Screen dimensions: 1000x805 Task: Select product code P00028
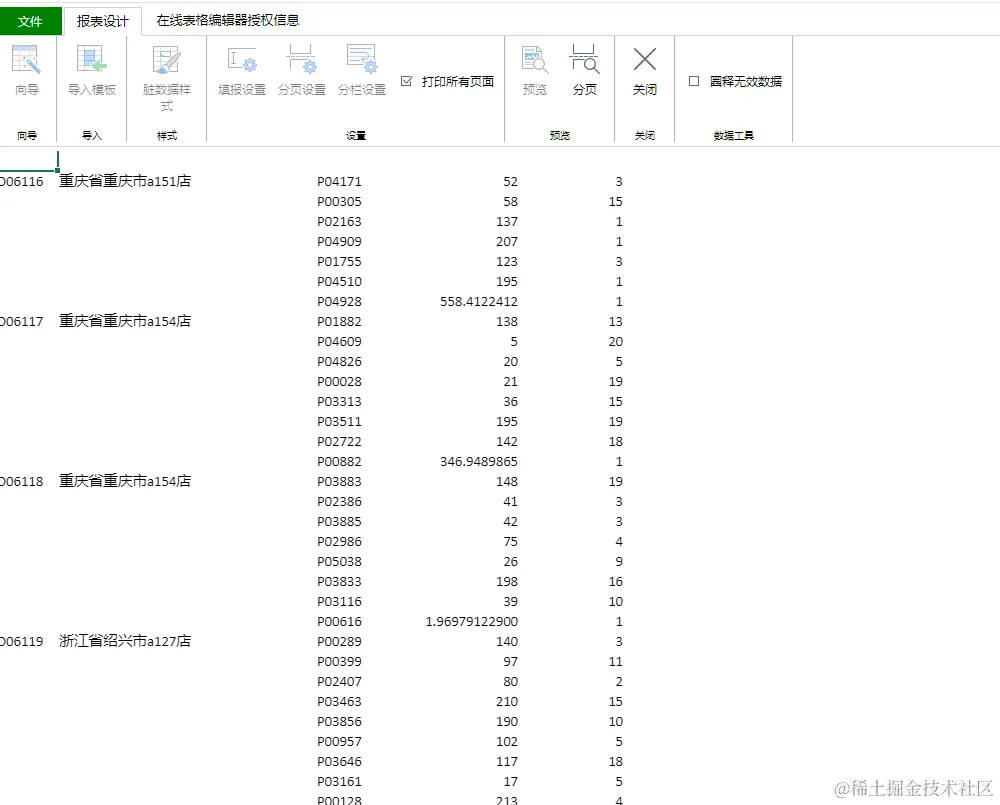pos(339,381)
